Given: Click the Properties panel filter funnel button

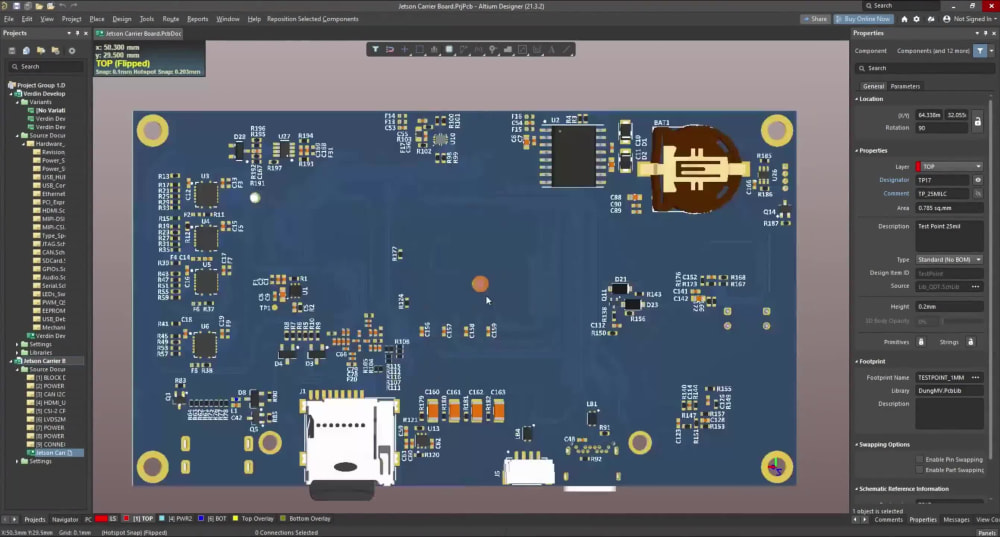Looking at the screenshot, I should 980,50.
